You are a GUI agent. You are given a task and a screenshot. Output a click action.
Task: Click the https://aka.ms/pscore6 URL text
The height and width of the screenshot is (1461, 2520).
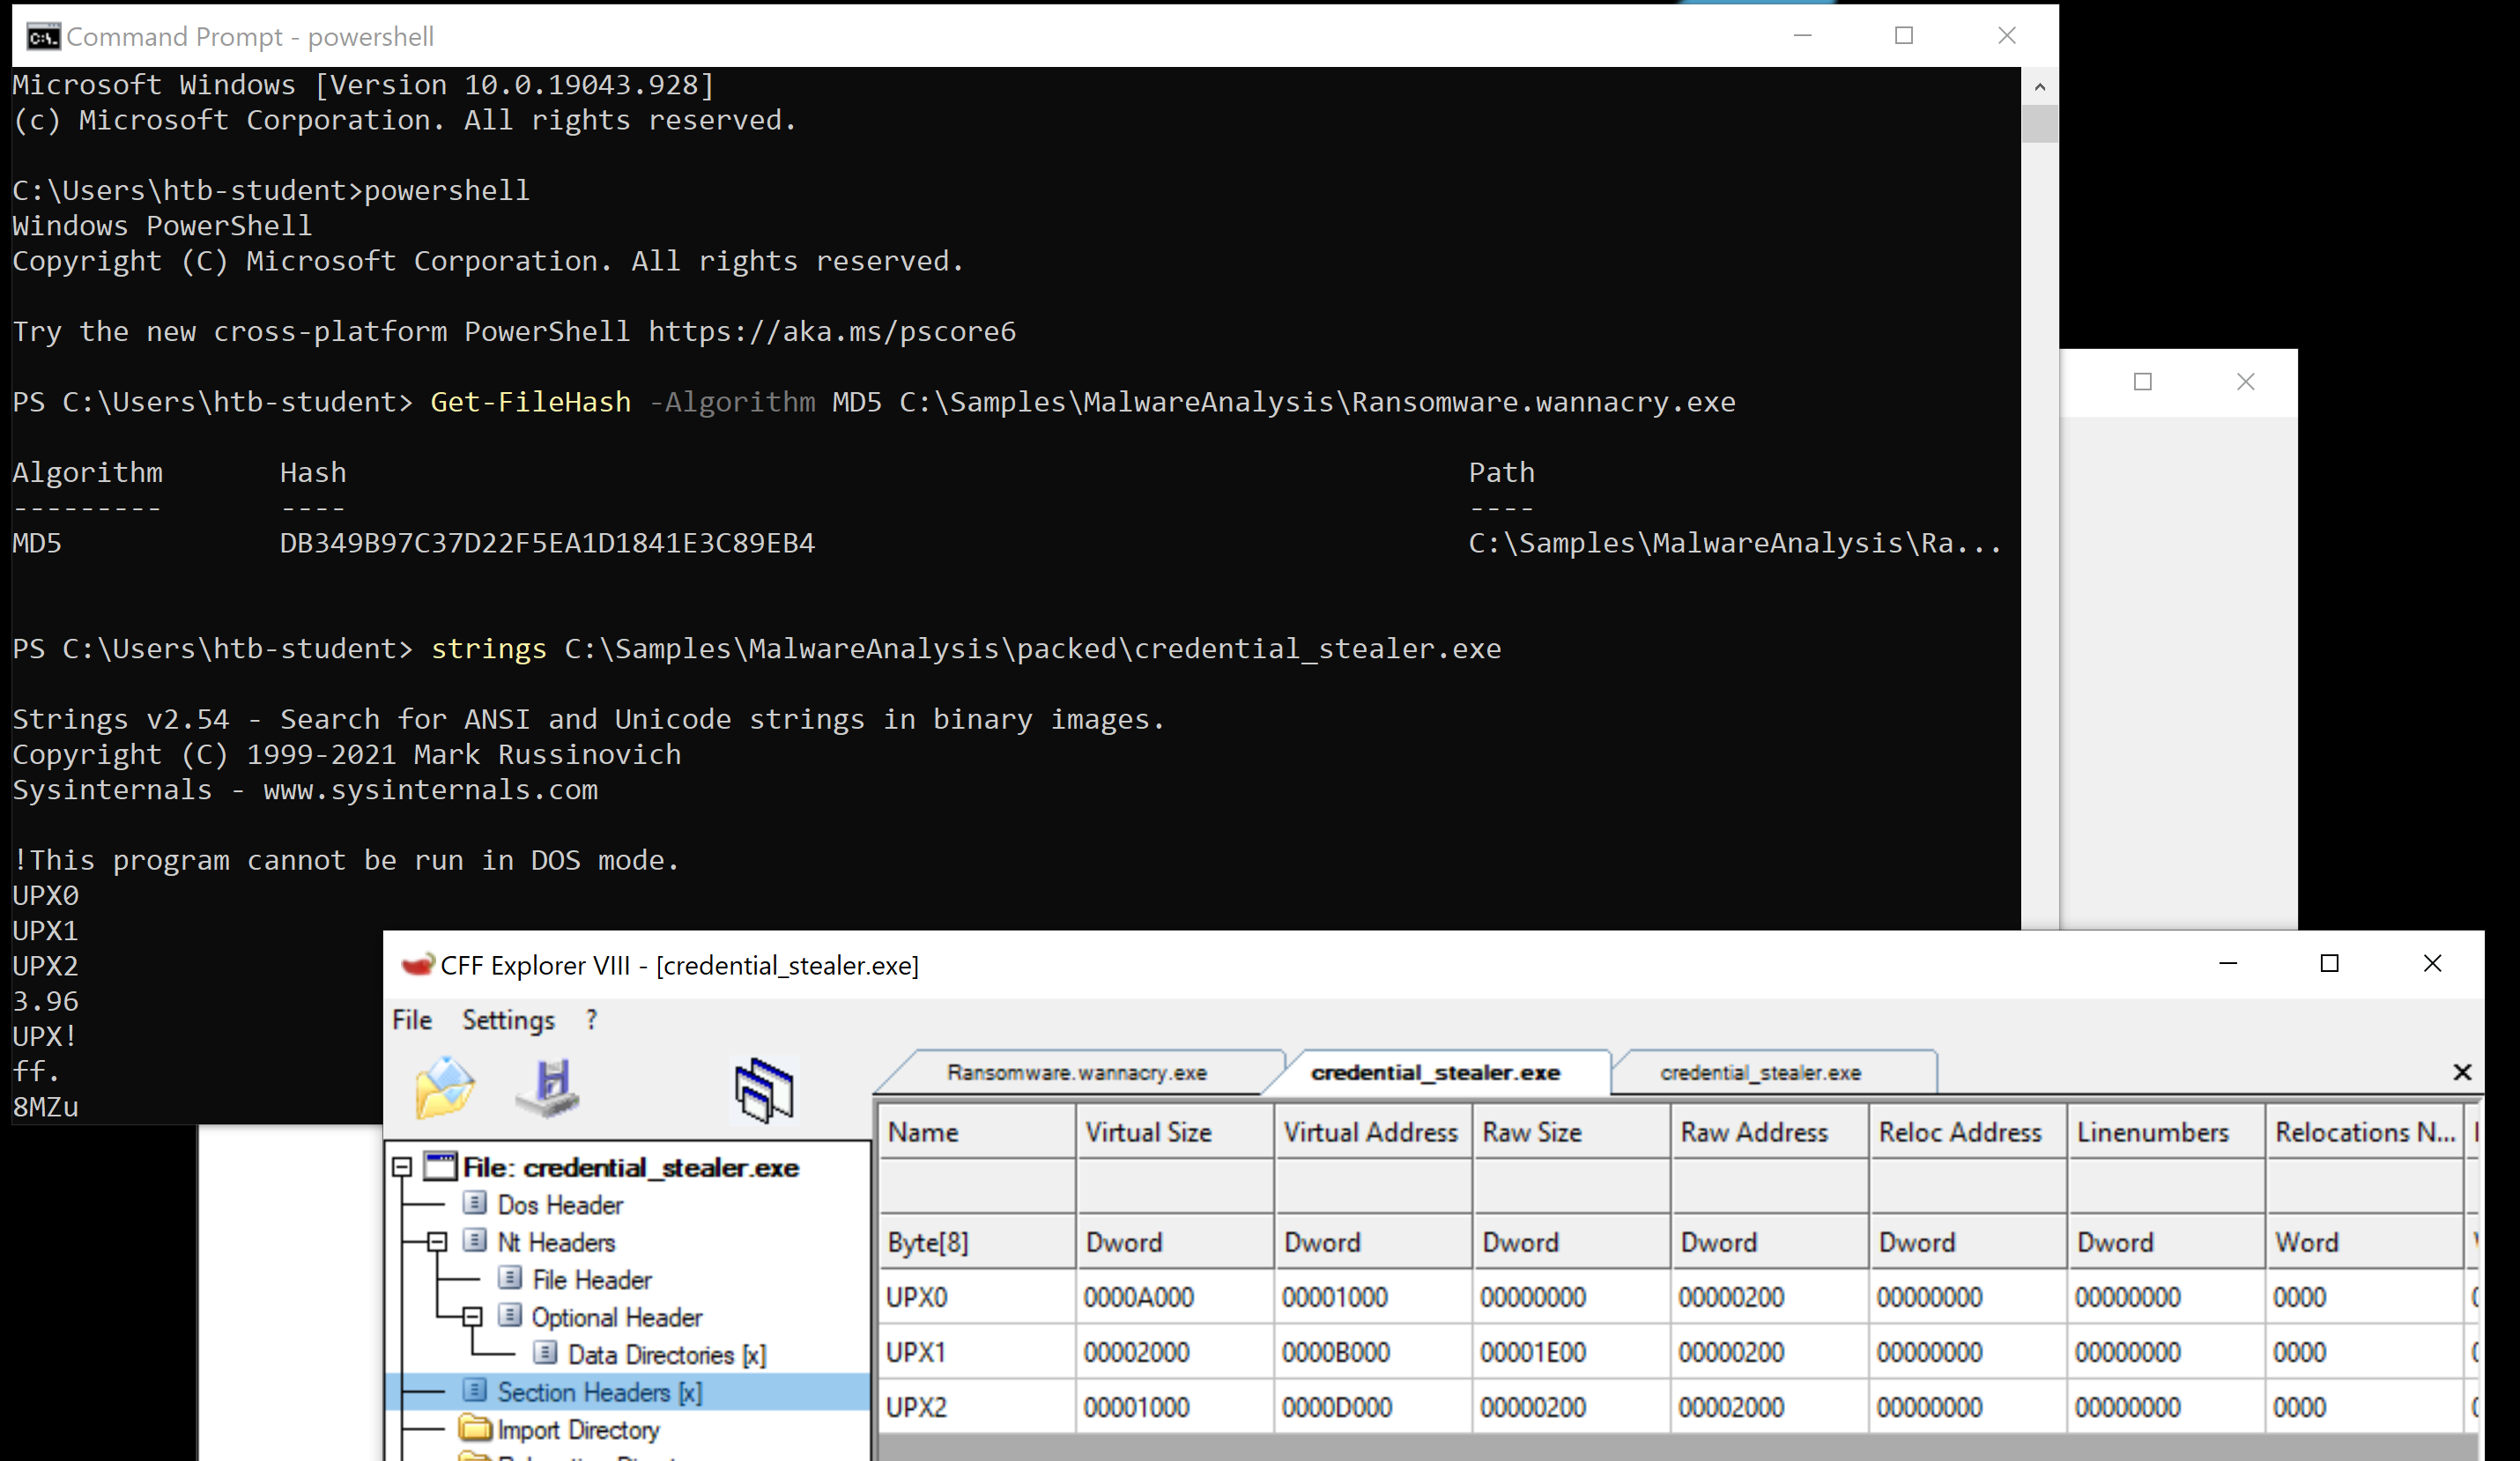832,331
